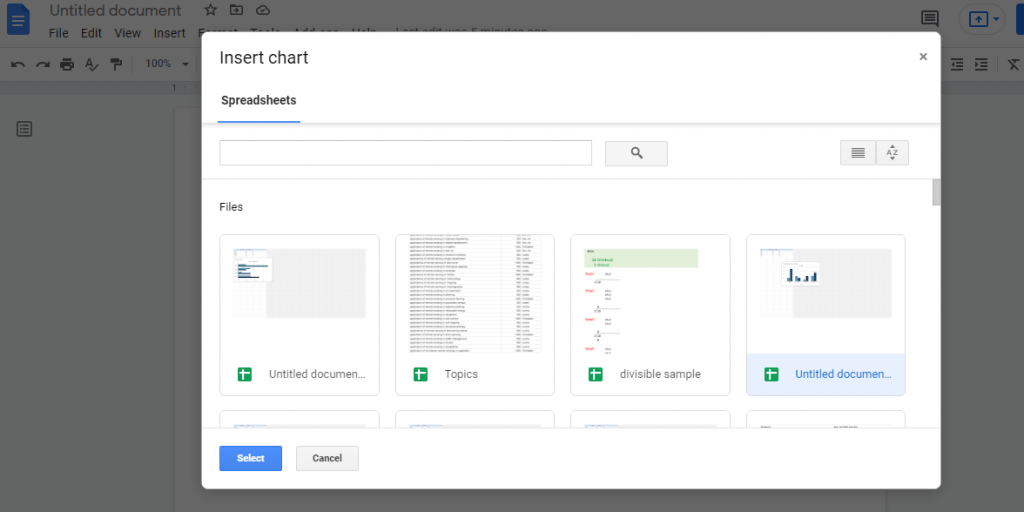1024x512 pixels.
Task: Click the Insert chart dialog title
Action: [264, 57]
